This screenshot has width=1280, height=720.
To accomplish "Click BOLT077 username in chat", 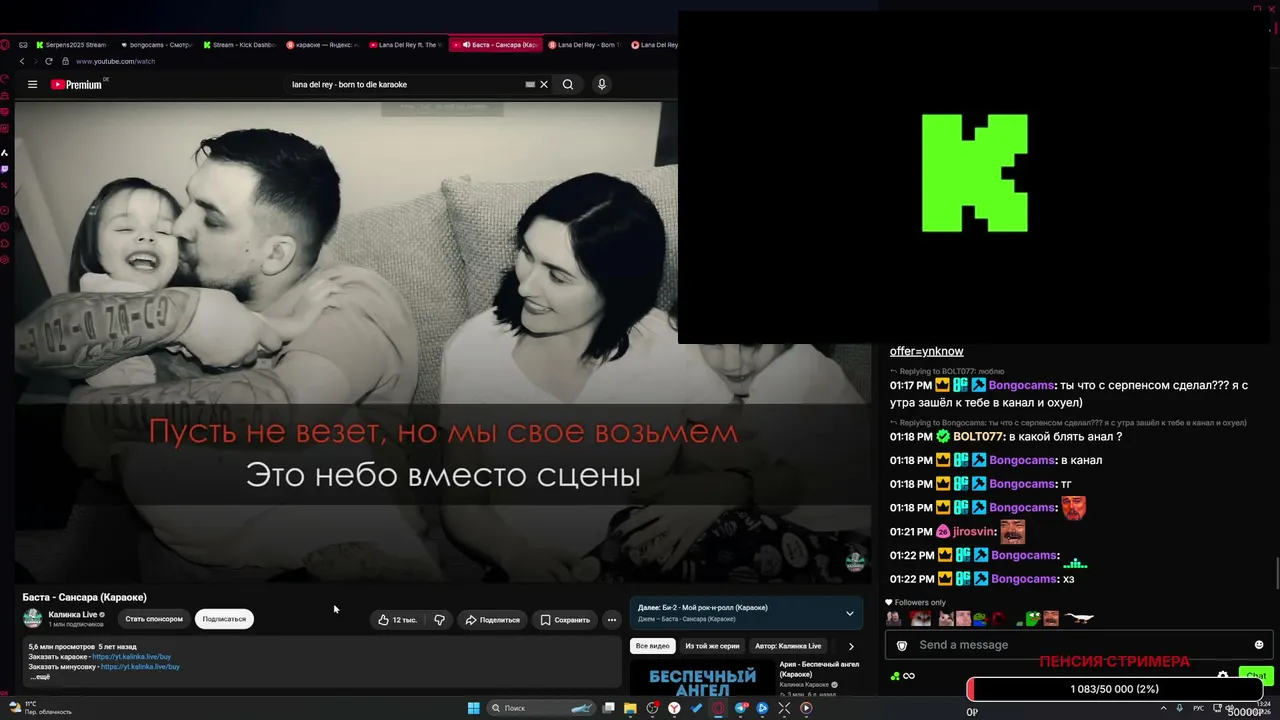I will (x=978, y=437).
